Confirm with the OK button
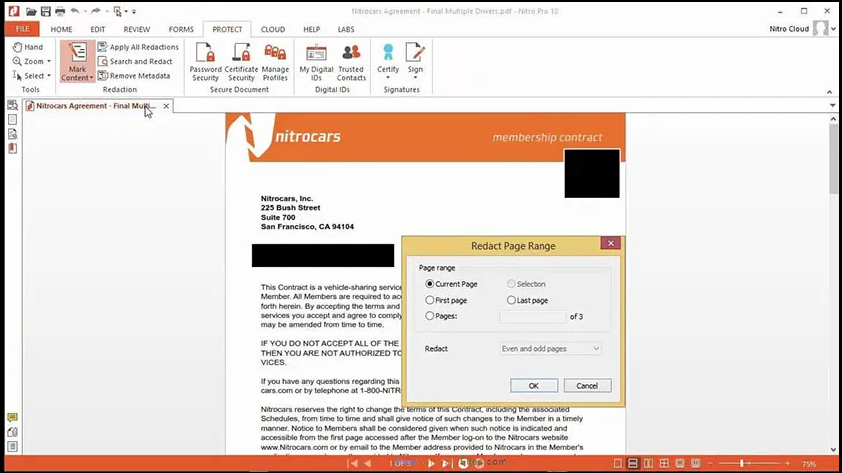 pos(533,386)
